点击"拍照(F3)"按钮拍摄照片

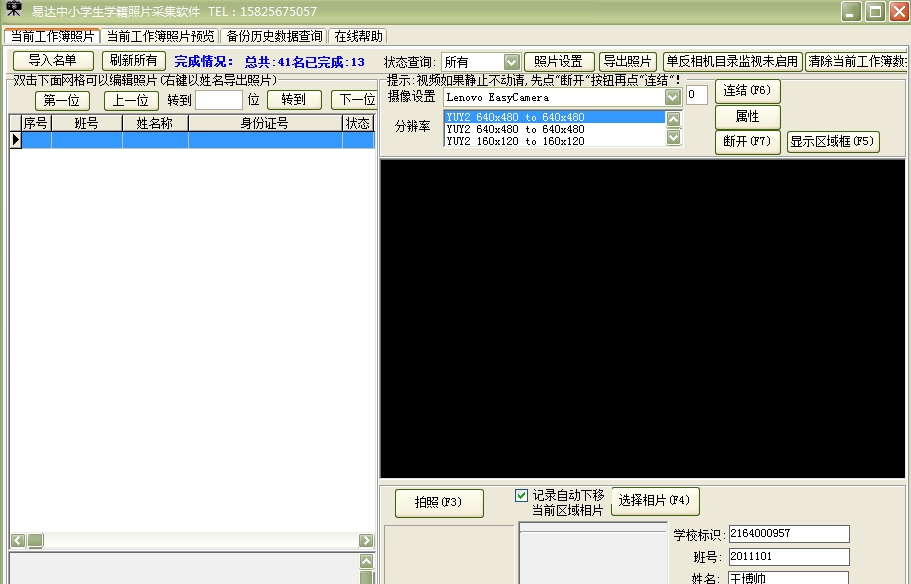(438, 503)
